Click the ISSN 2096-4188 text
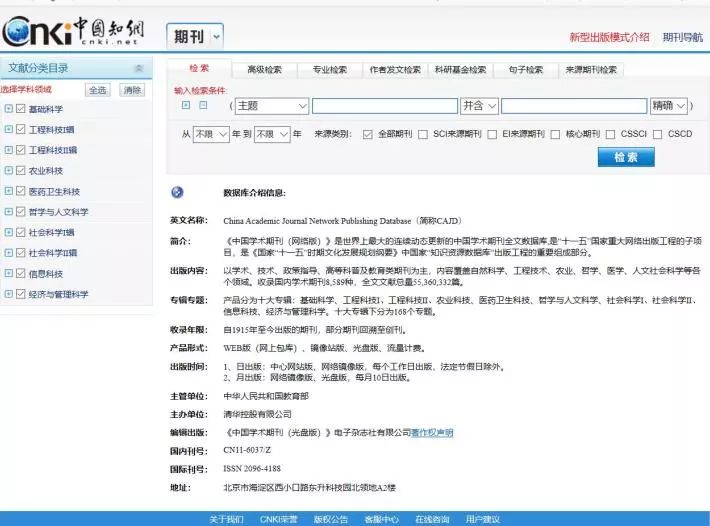This screenshot has width=710, height=526. coord(252,469)
